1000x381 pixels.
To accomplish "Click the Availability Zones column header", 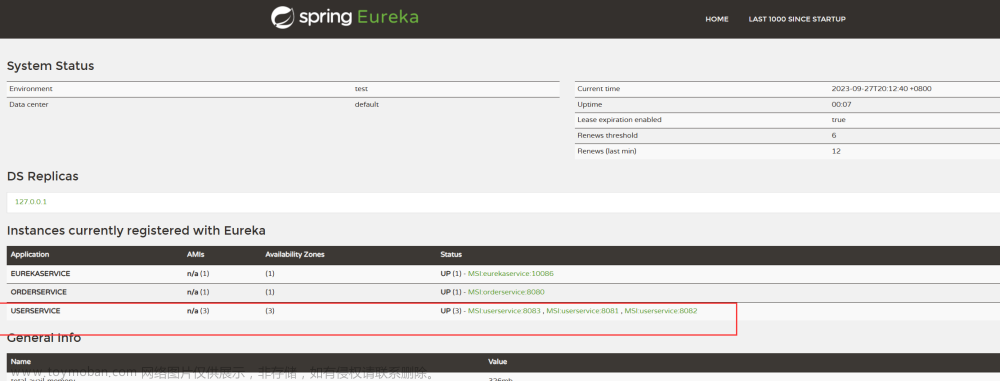I will coord(295,255).
